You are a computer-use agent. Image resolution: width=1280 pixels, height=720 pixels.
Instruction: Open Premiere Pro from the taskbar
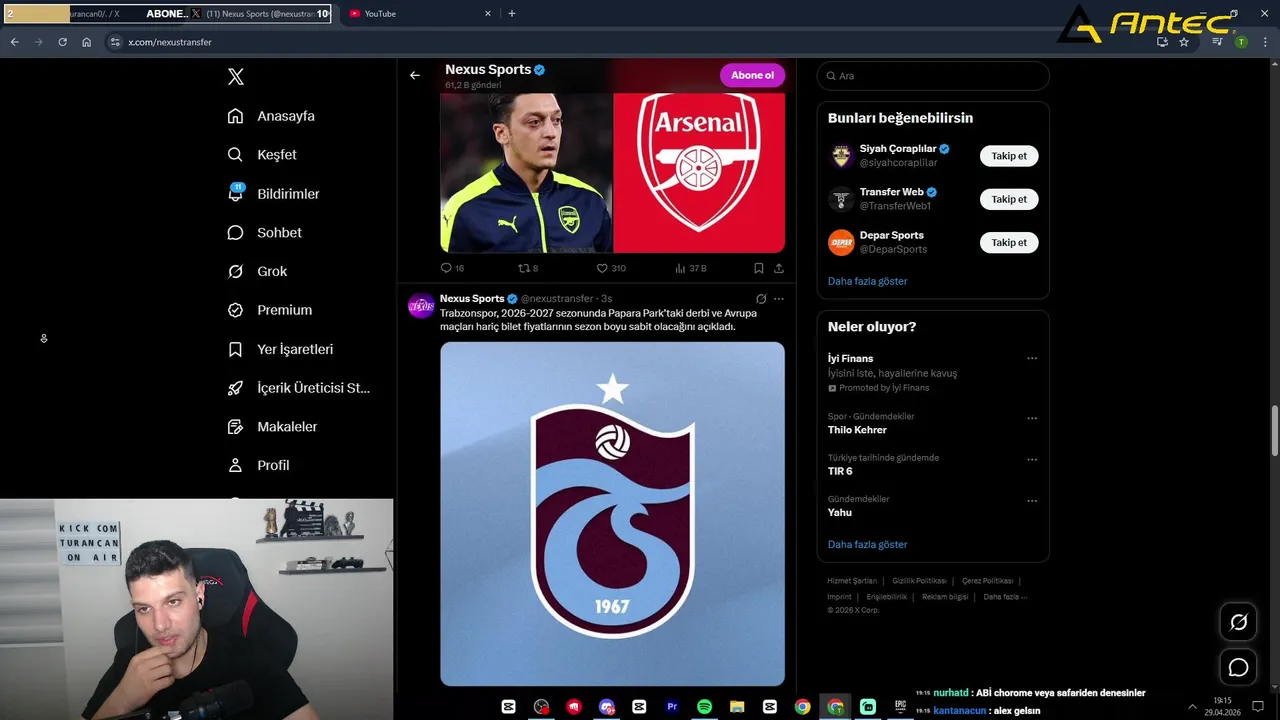point(672,707)
